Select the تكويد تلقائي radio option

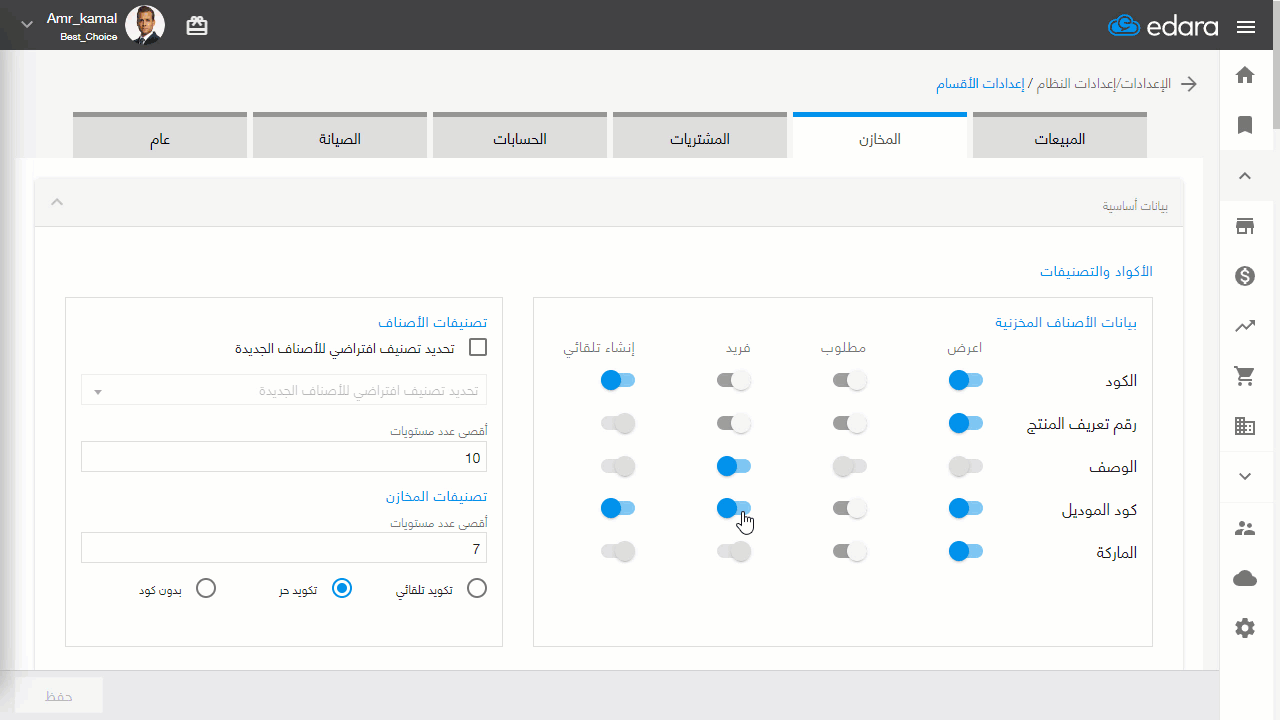477,588
